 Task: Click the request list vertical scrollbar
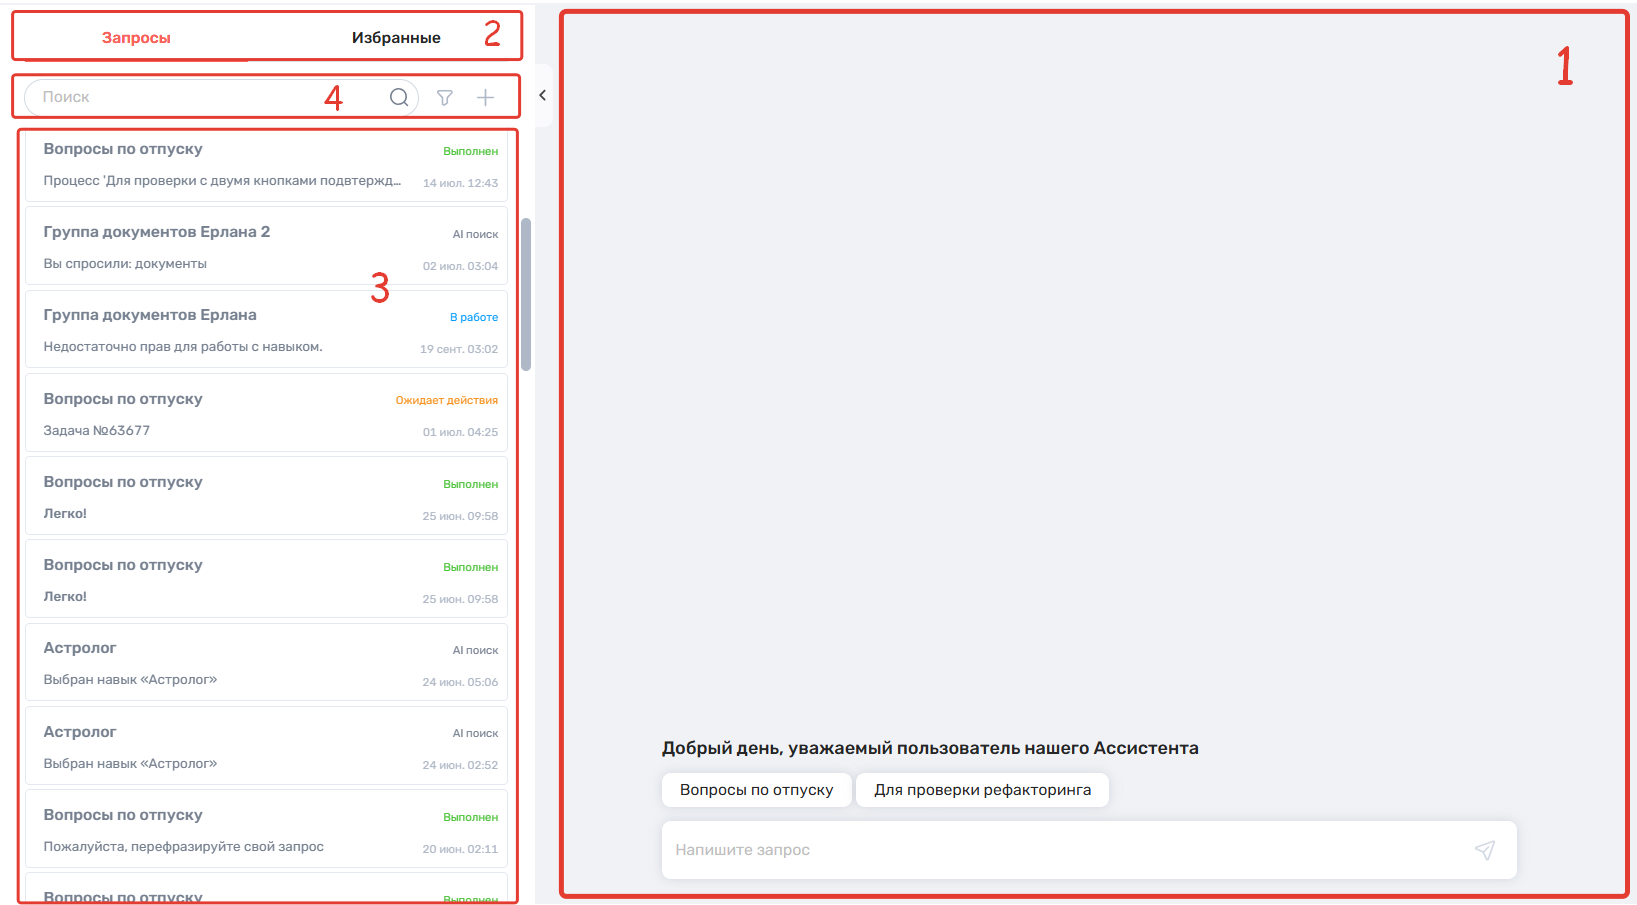526,294
